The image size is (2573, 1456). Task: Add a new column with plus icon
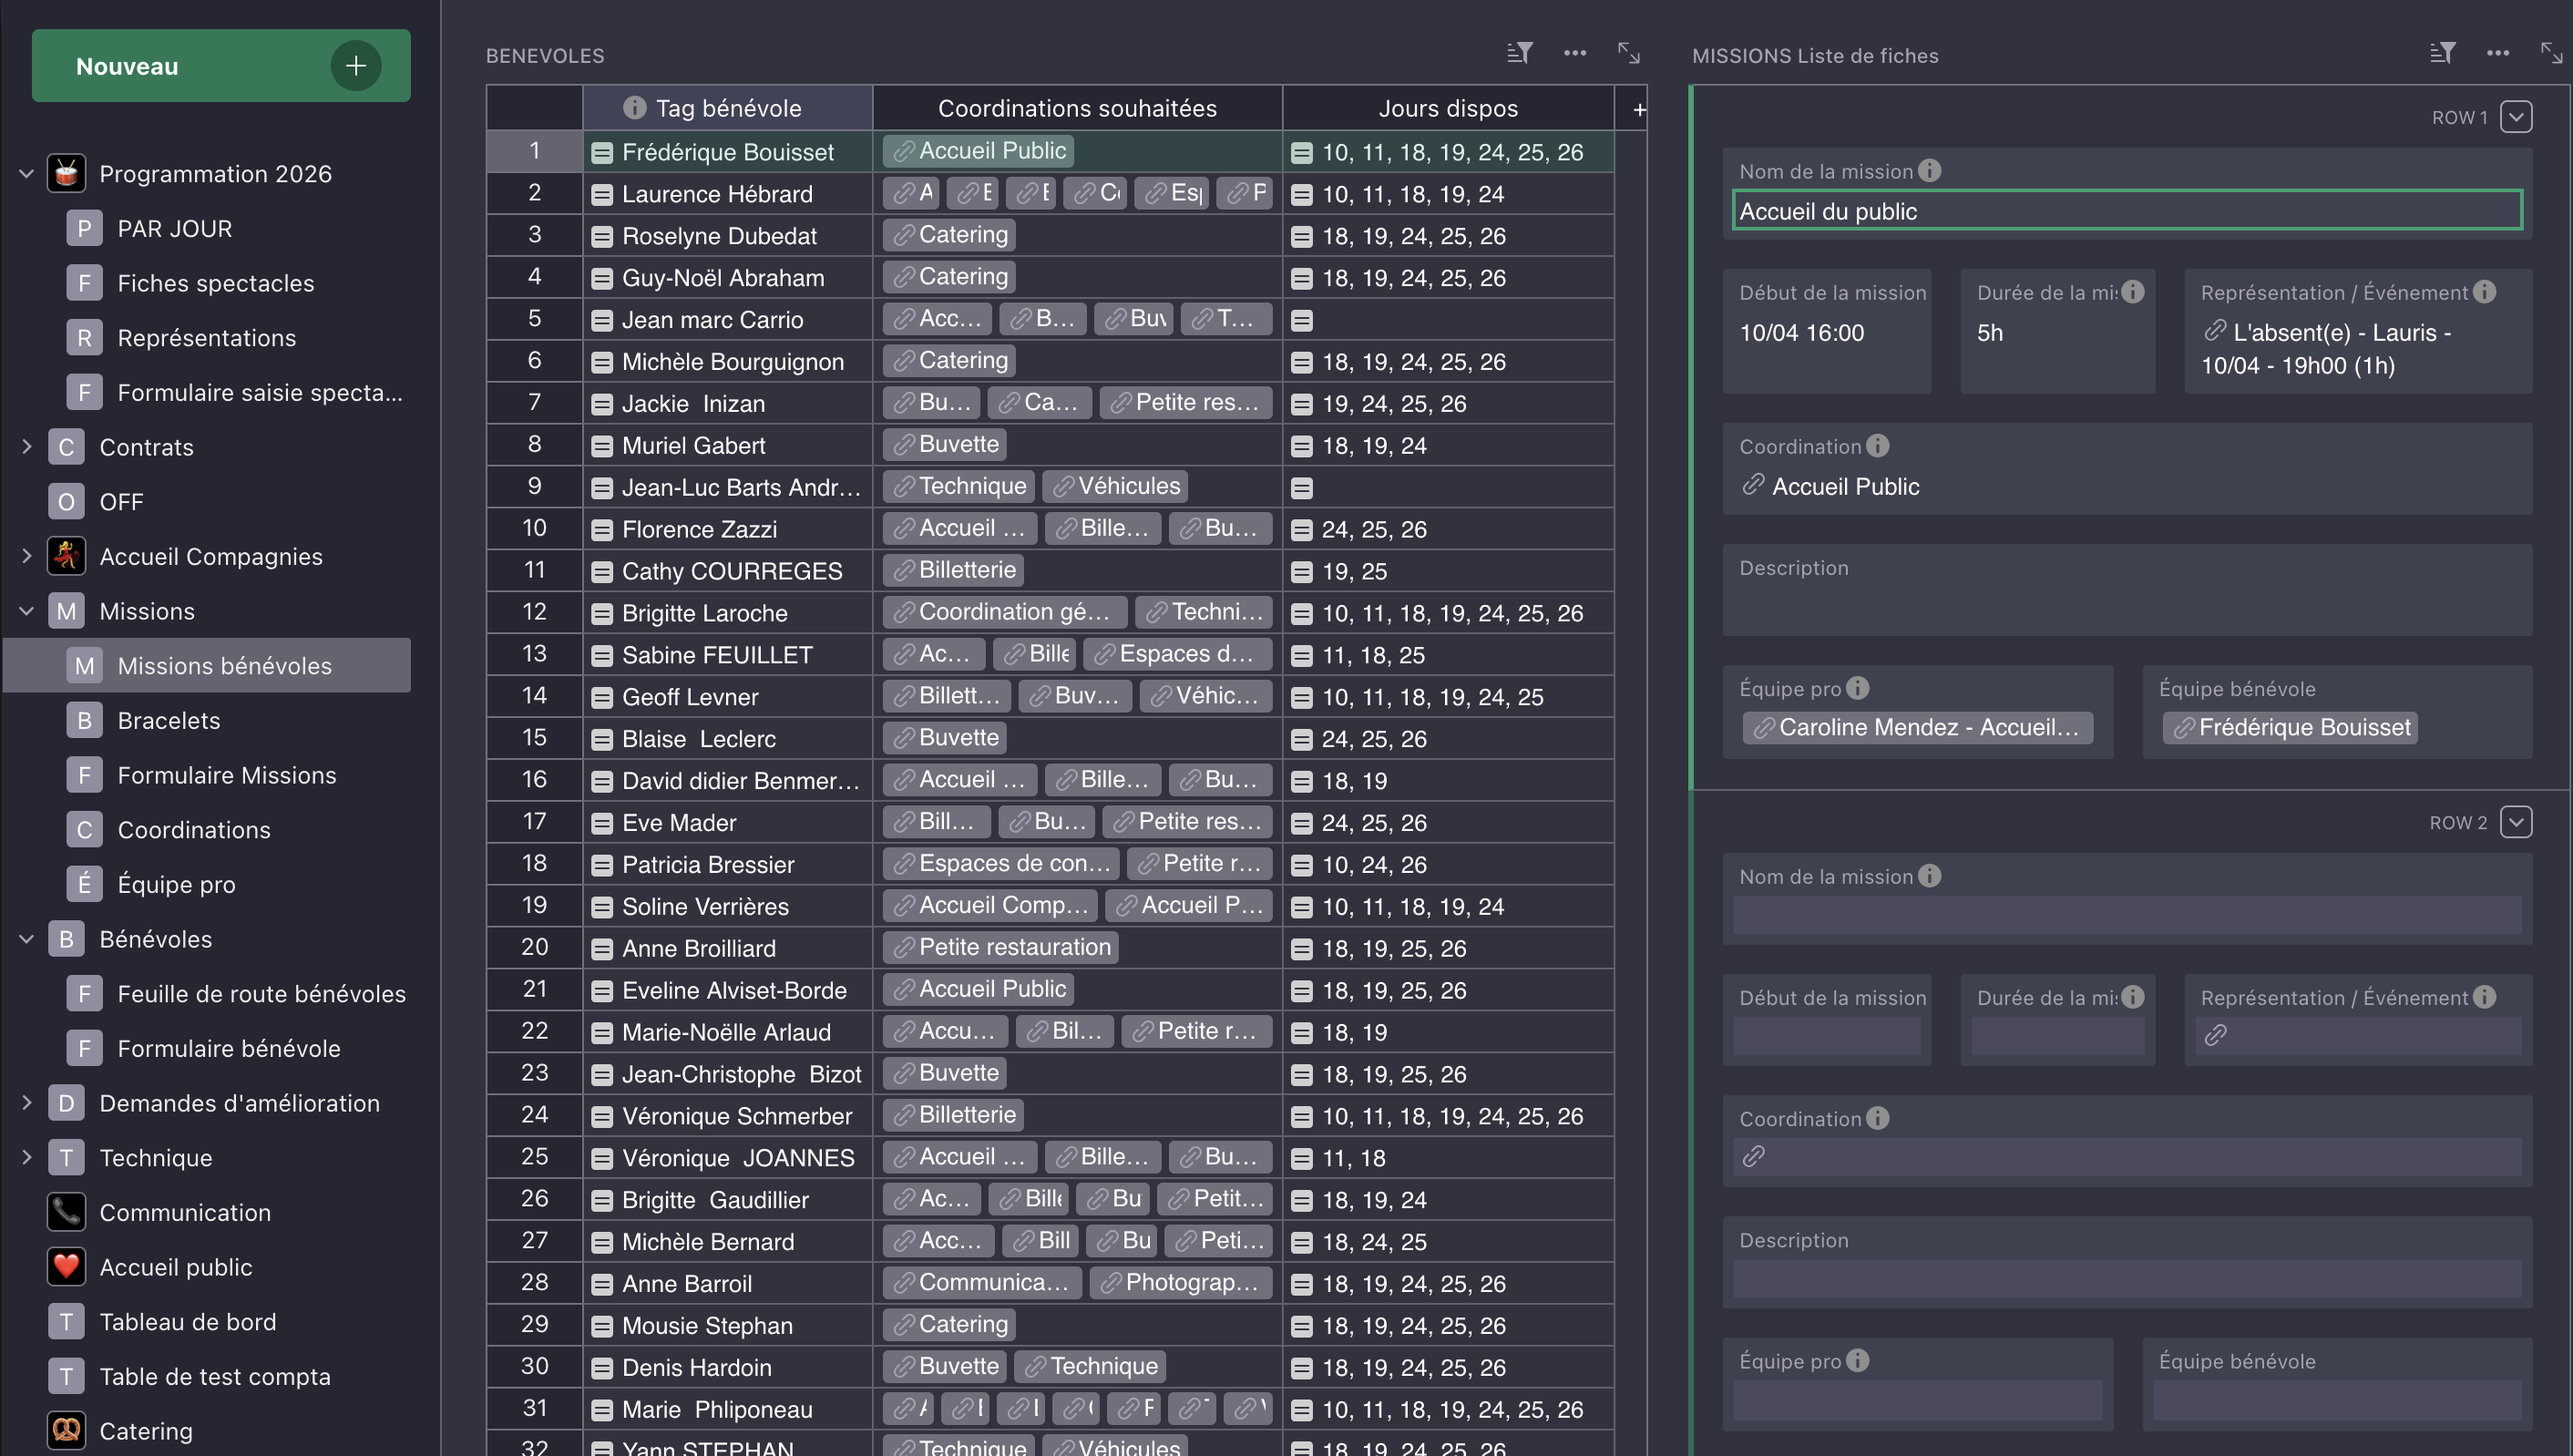point(1639,109)
